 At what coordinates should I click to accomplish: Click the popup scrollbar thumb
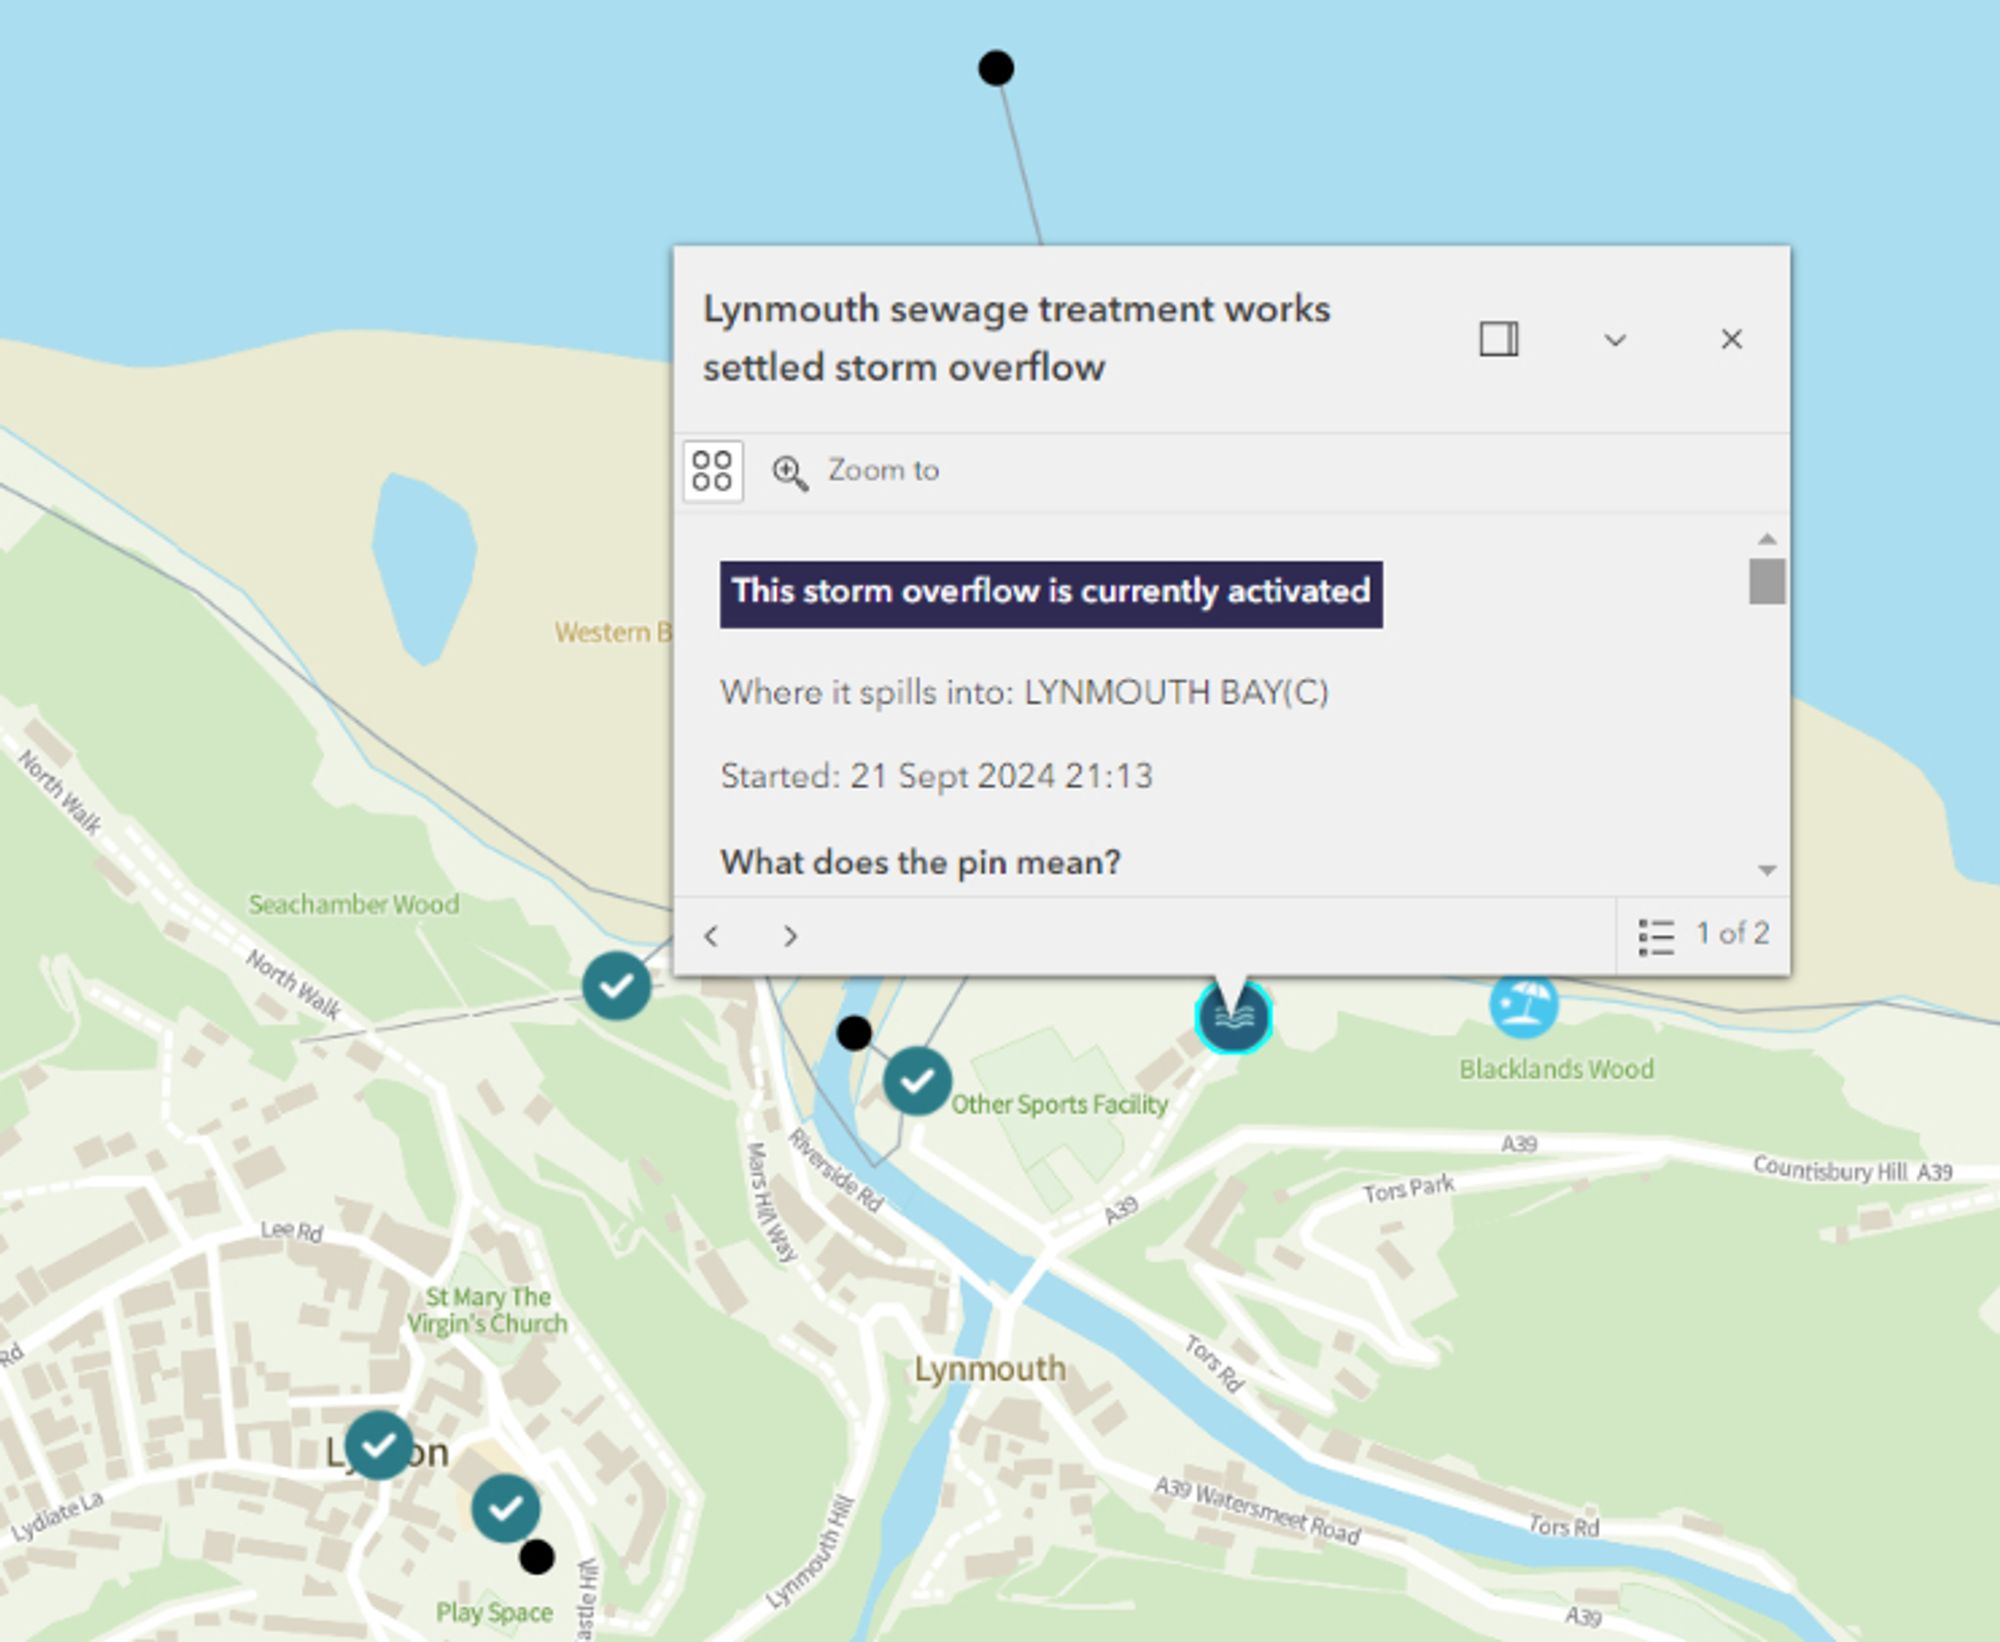pyautogui.click(x=1767, y=581)
